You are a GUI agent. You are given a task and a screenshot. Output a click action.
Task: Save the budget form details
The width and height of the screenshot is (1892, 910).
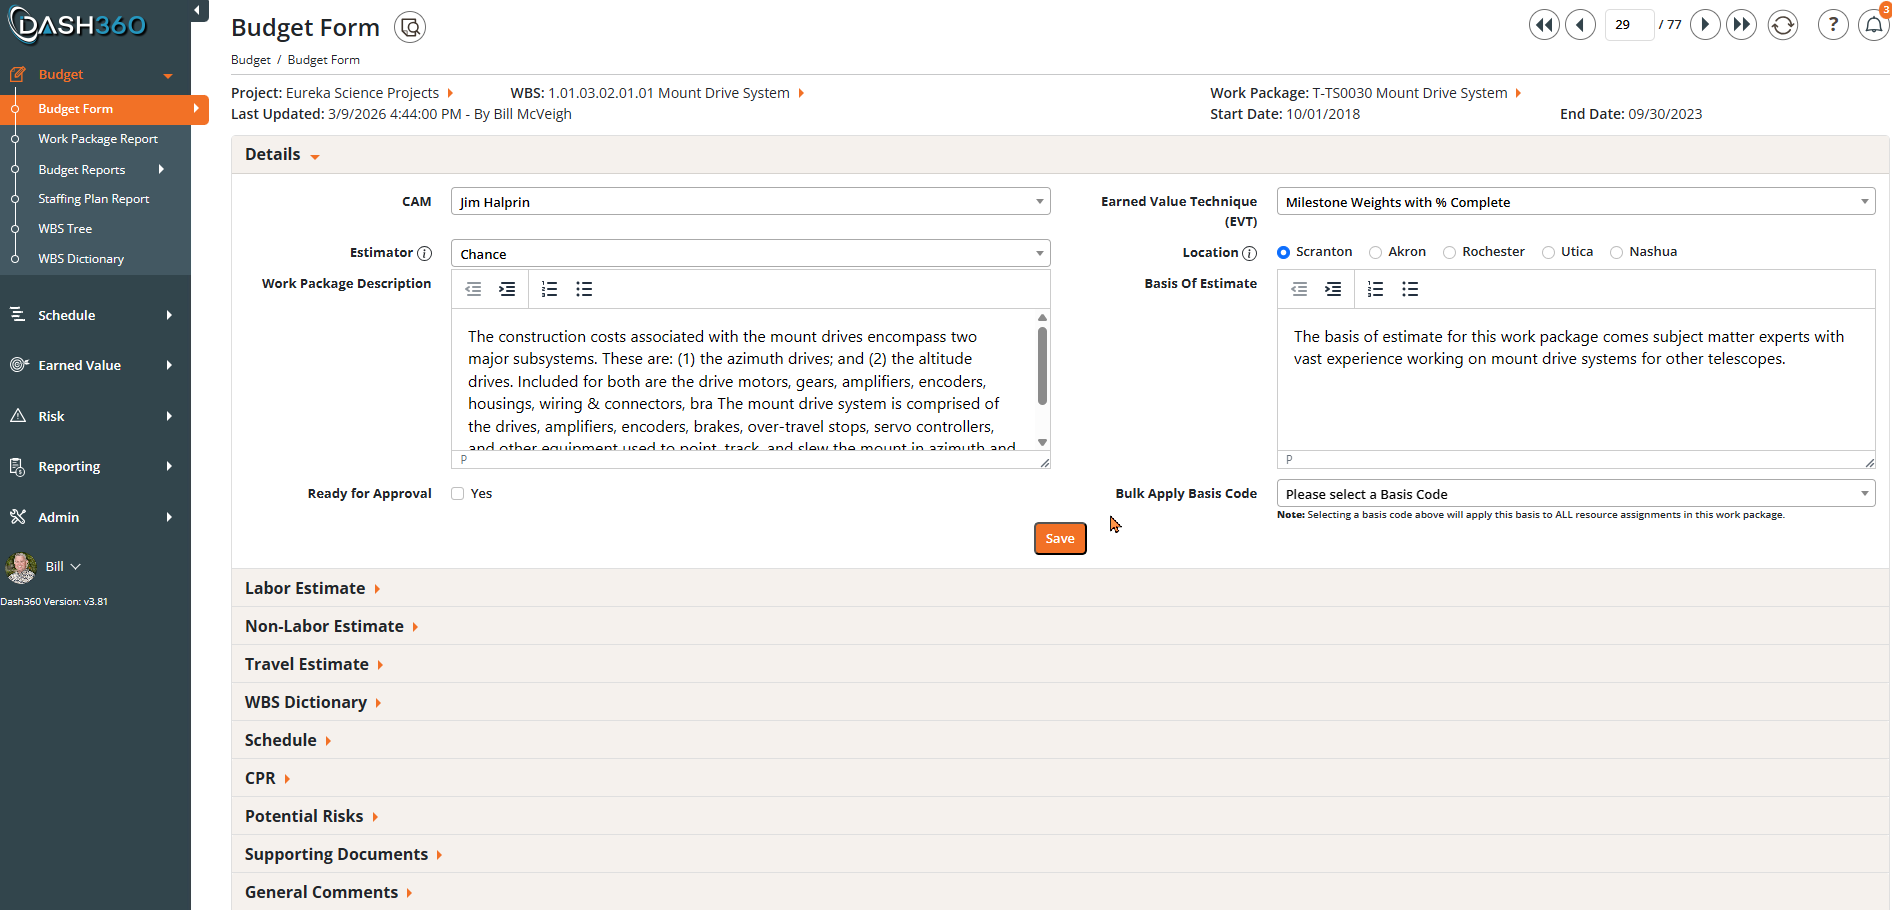pyautogui.click(x=1060, y=539)
